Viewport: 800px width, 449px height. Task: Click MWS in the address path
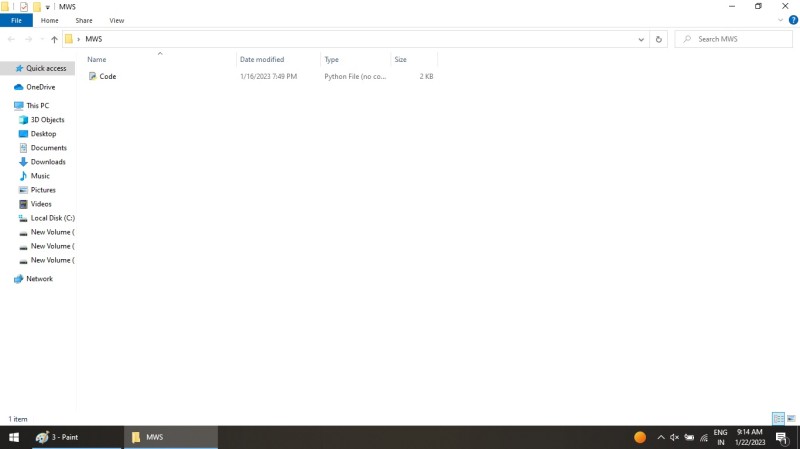93,39
